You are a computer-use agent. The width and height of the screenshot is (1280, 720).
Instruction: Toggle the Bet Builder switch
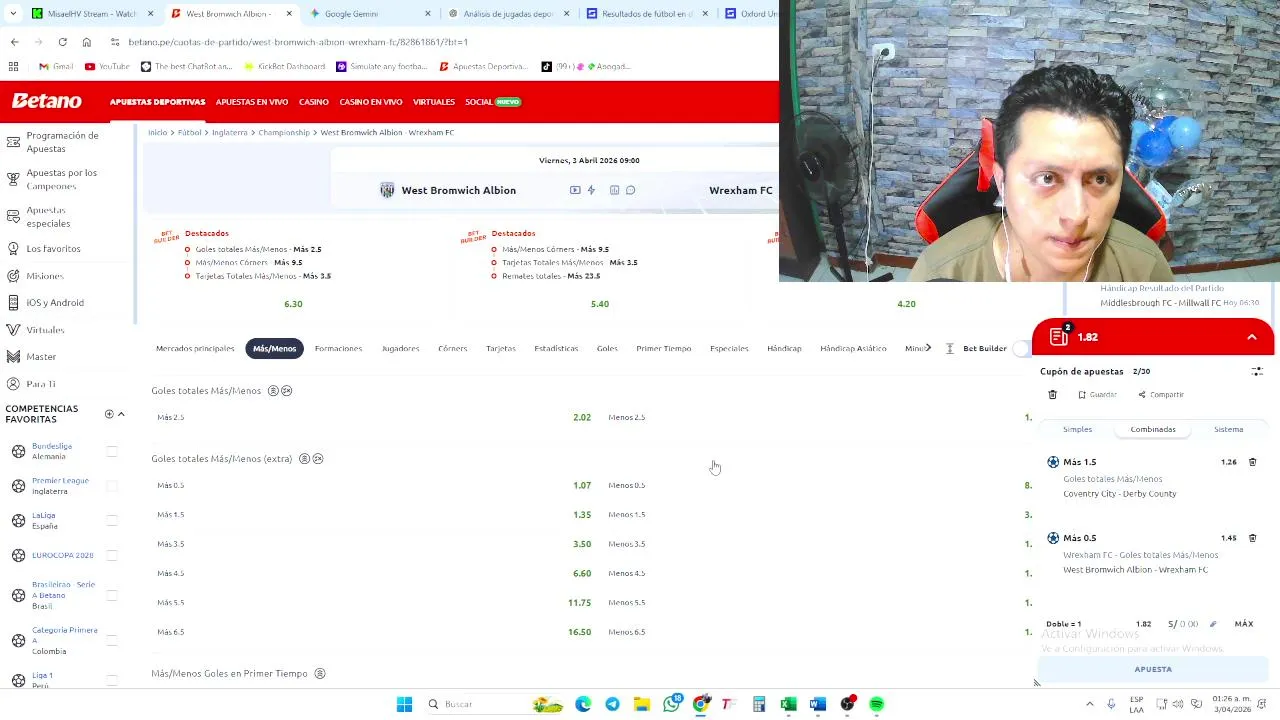pos(1021,348)
